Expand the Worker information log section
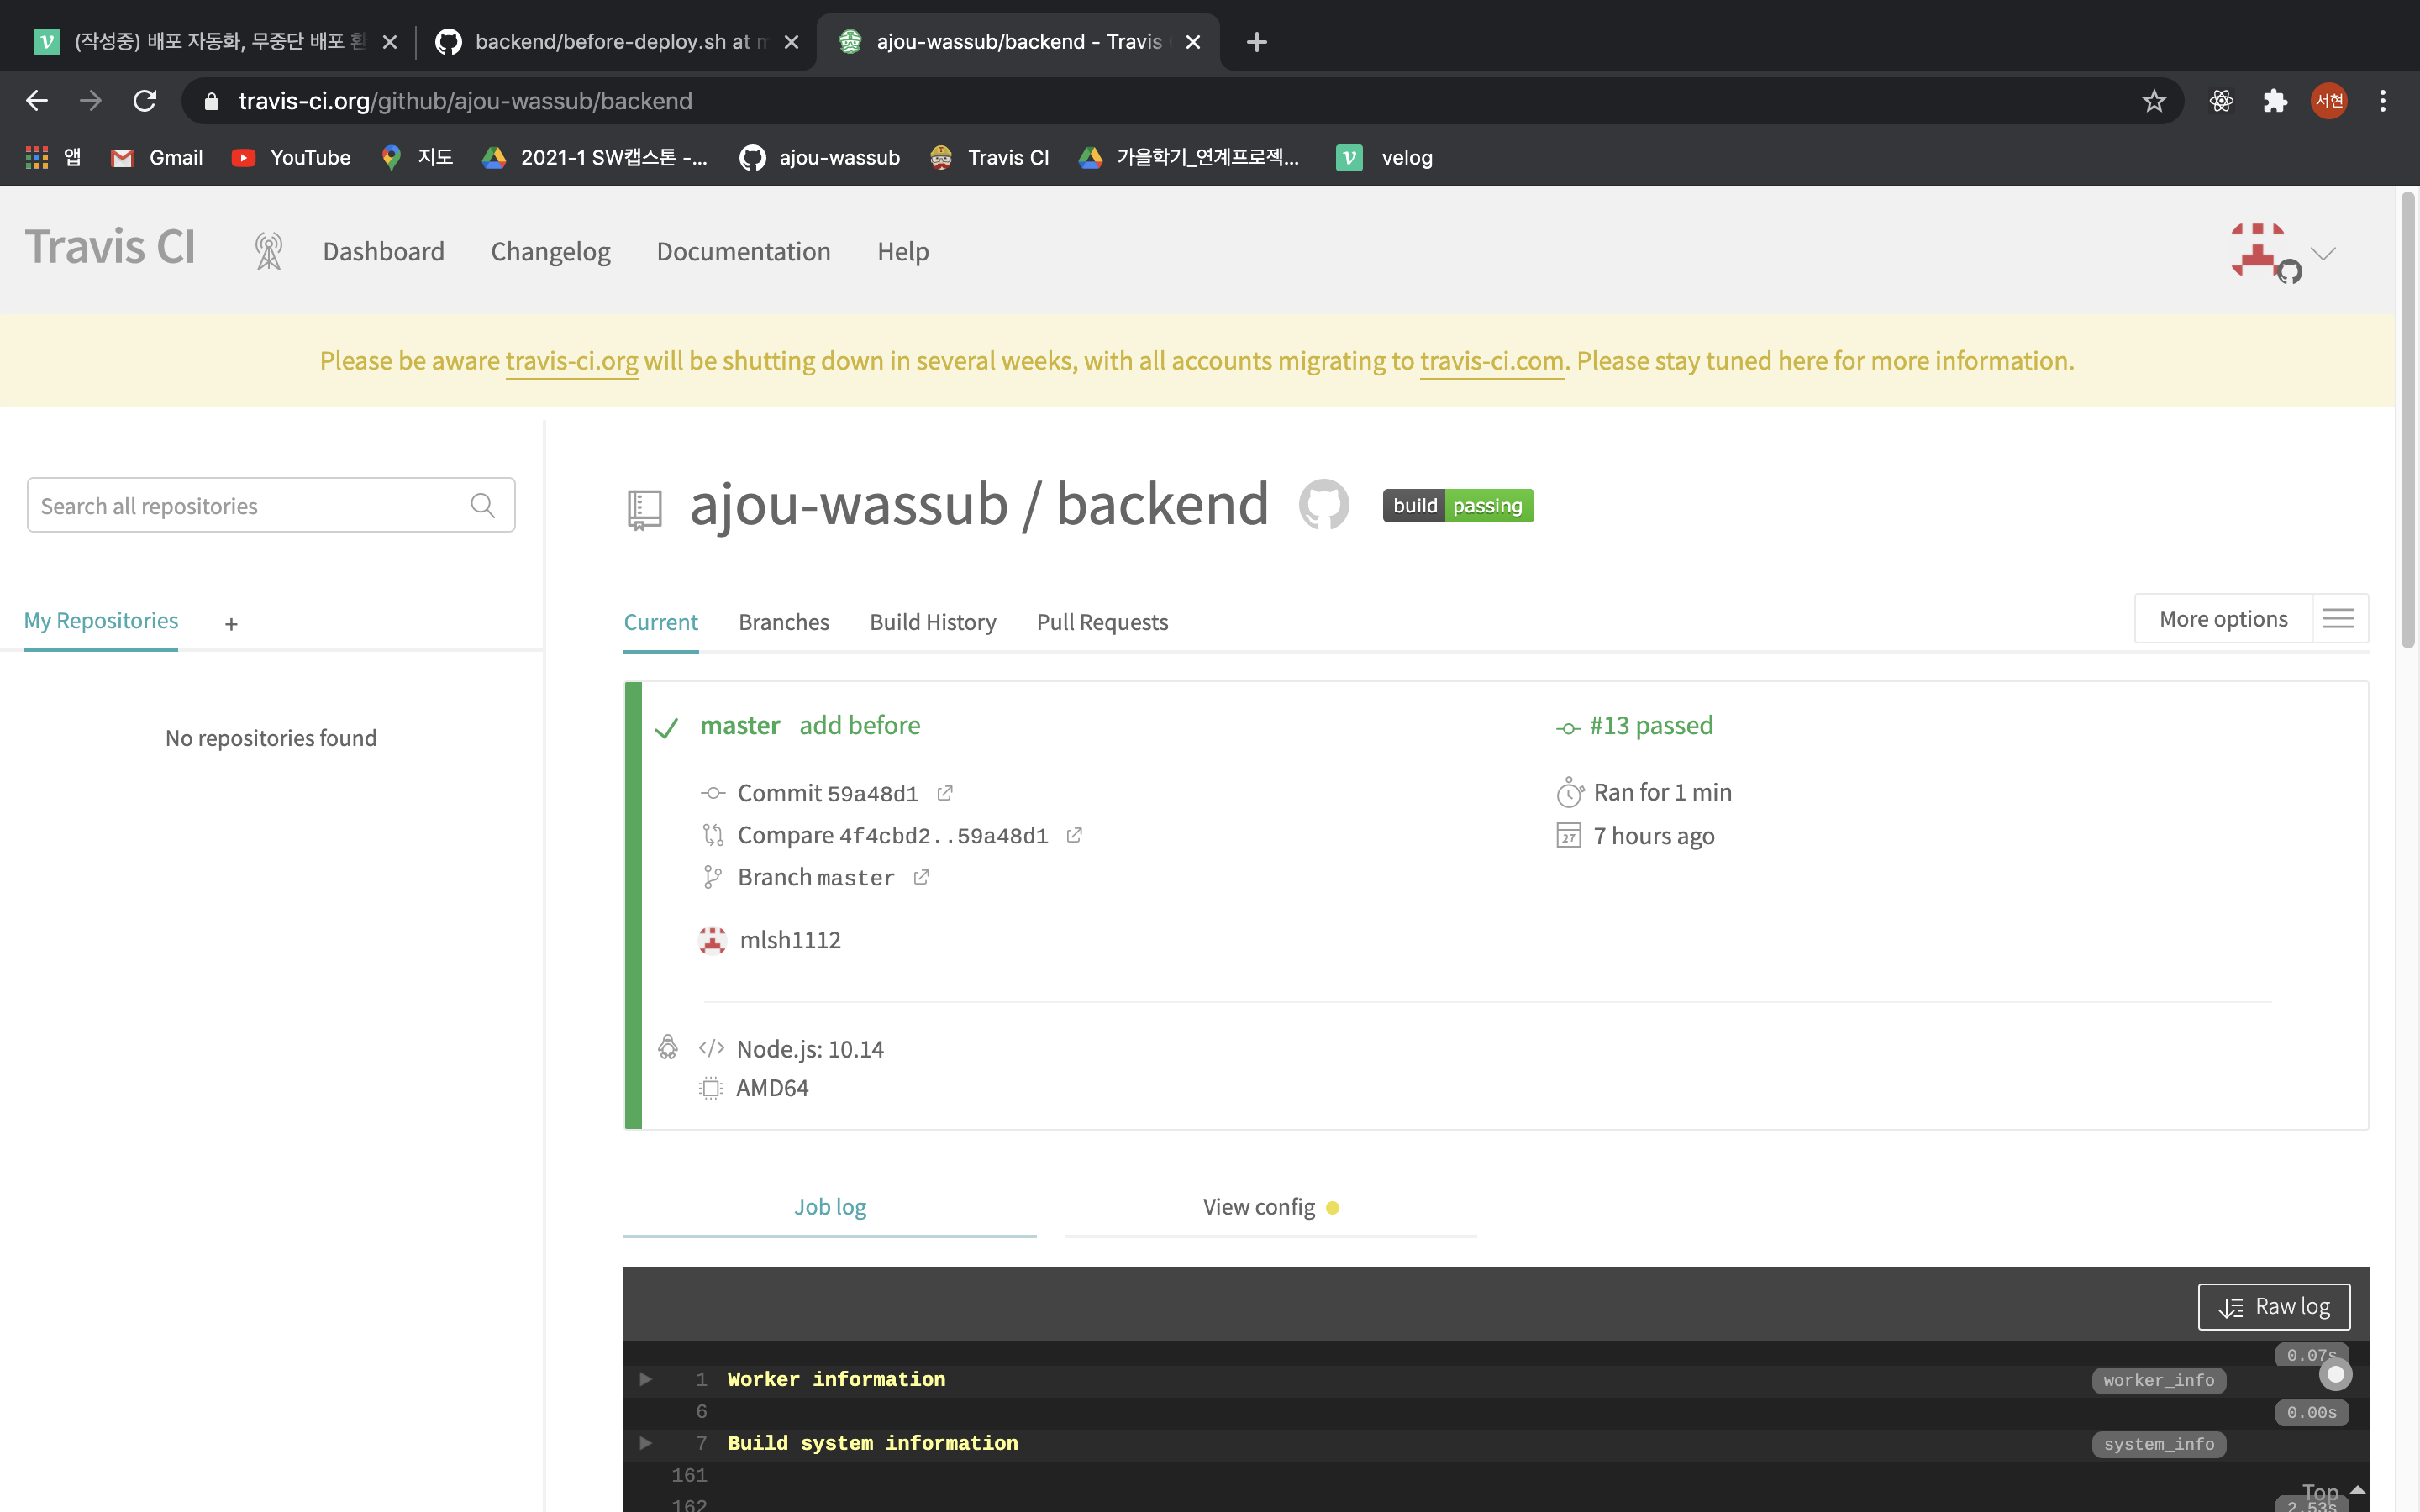Screen dimensions: 2420x1512 (x=646, y=1379)
